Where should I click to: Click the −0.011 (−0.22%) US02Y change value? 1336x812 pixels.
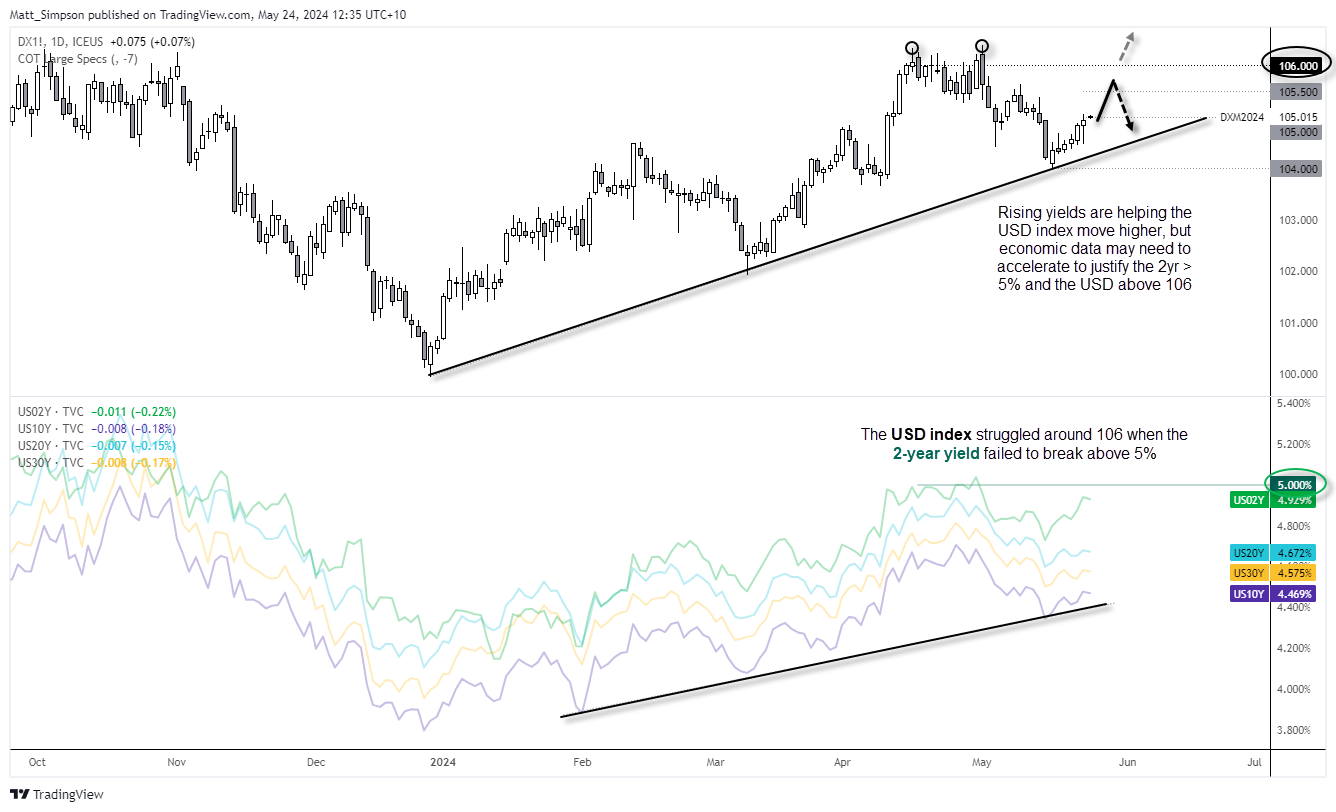point(133,412)
